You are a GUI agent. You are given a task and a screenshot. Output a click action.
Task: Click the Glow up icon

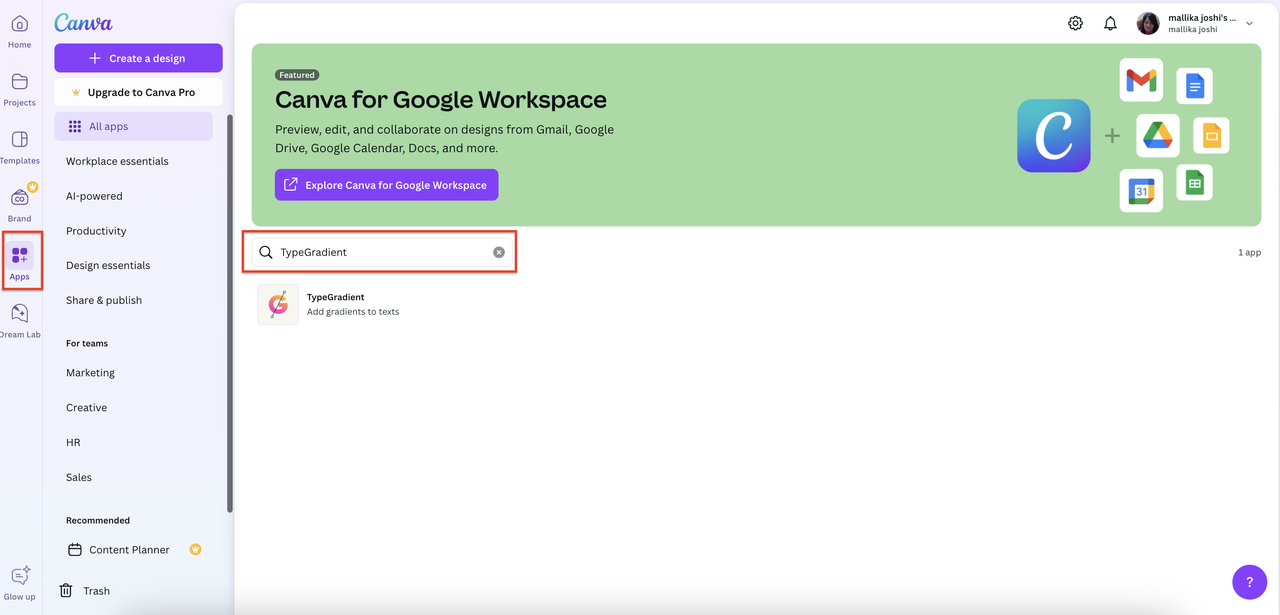[20, 577]
